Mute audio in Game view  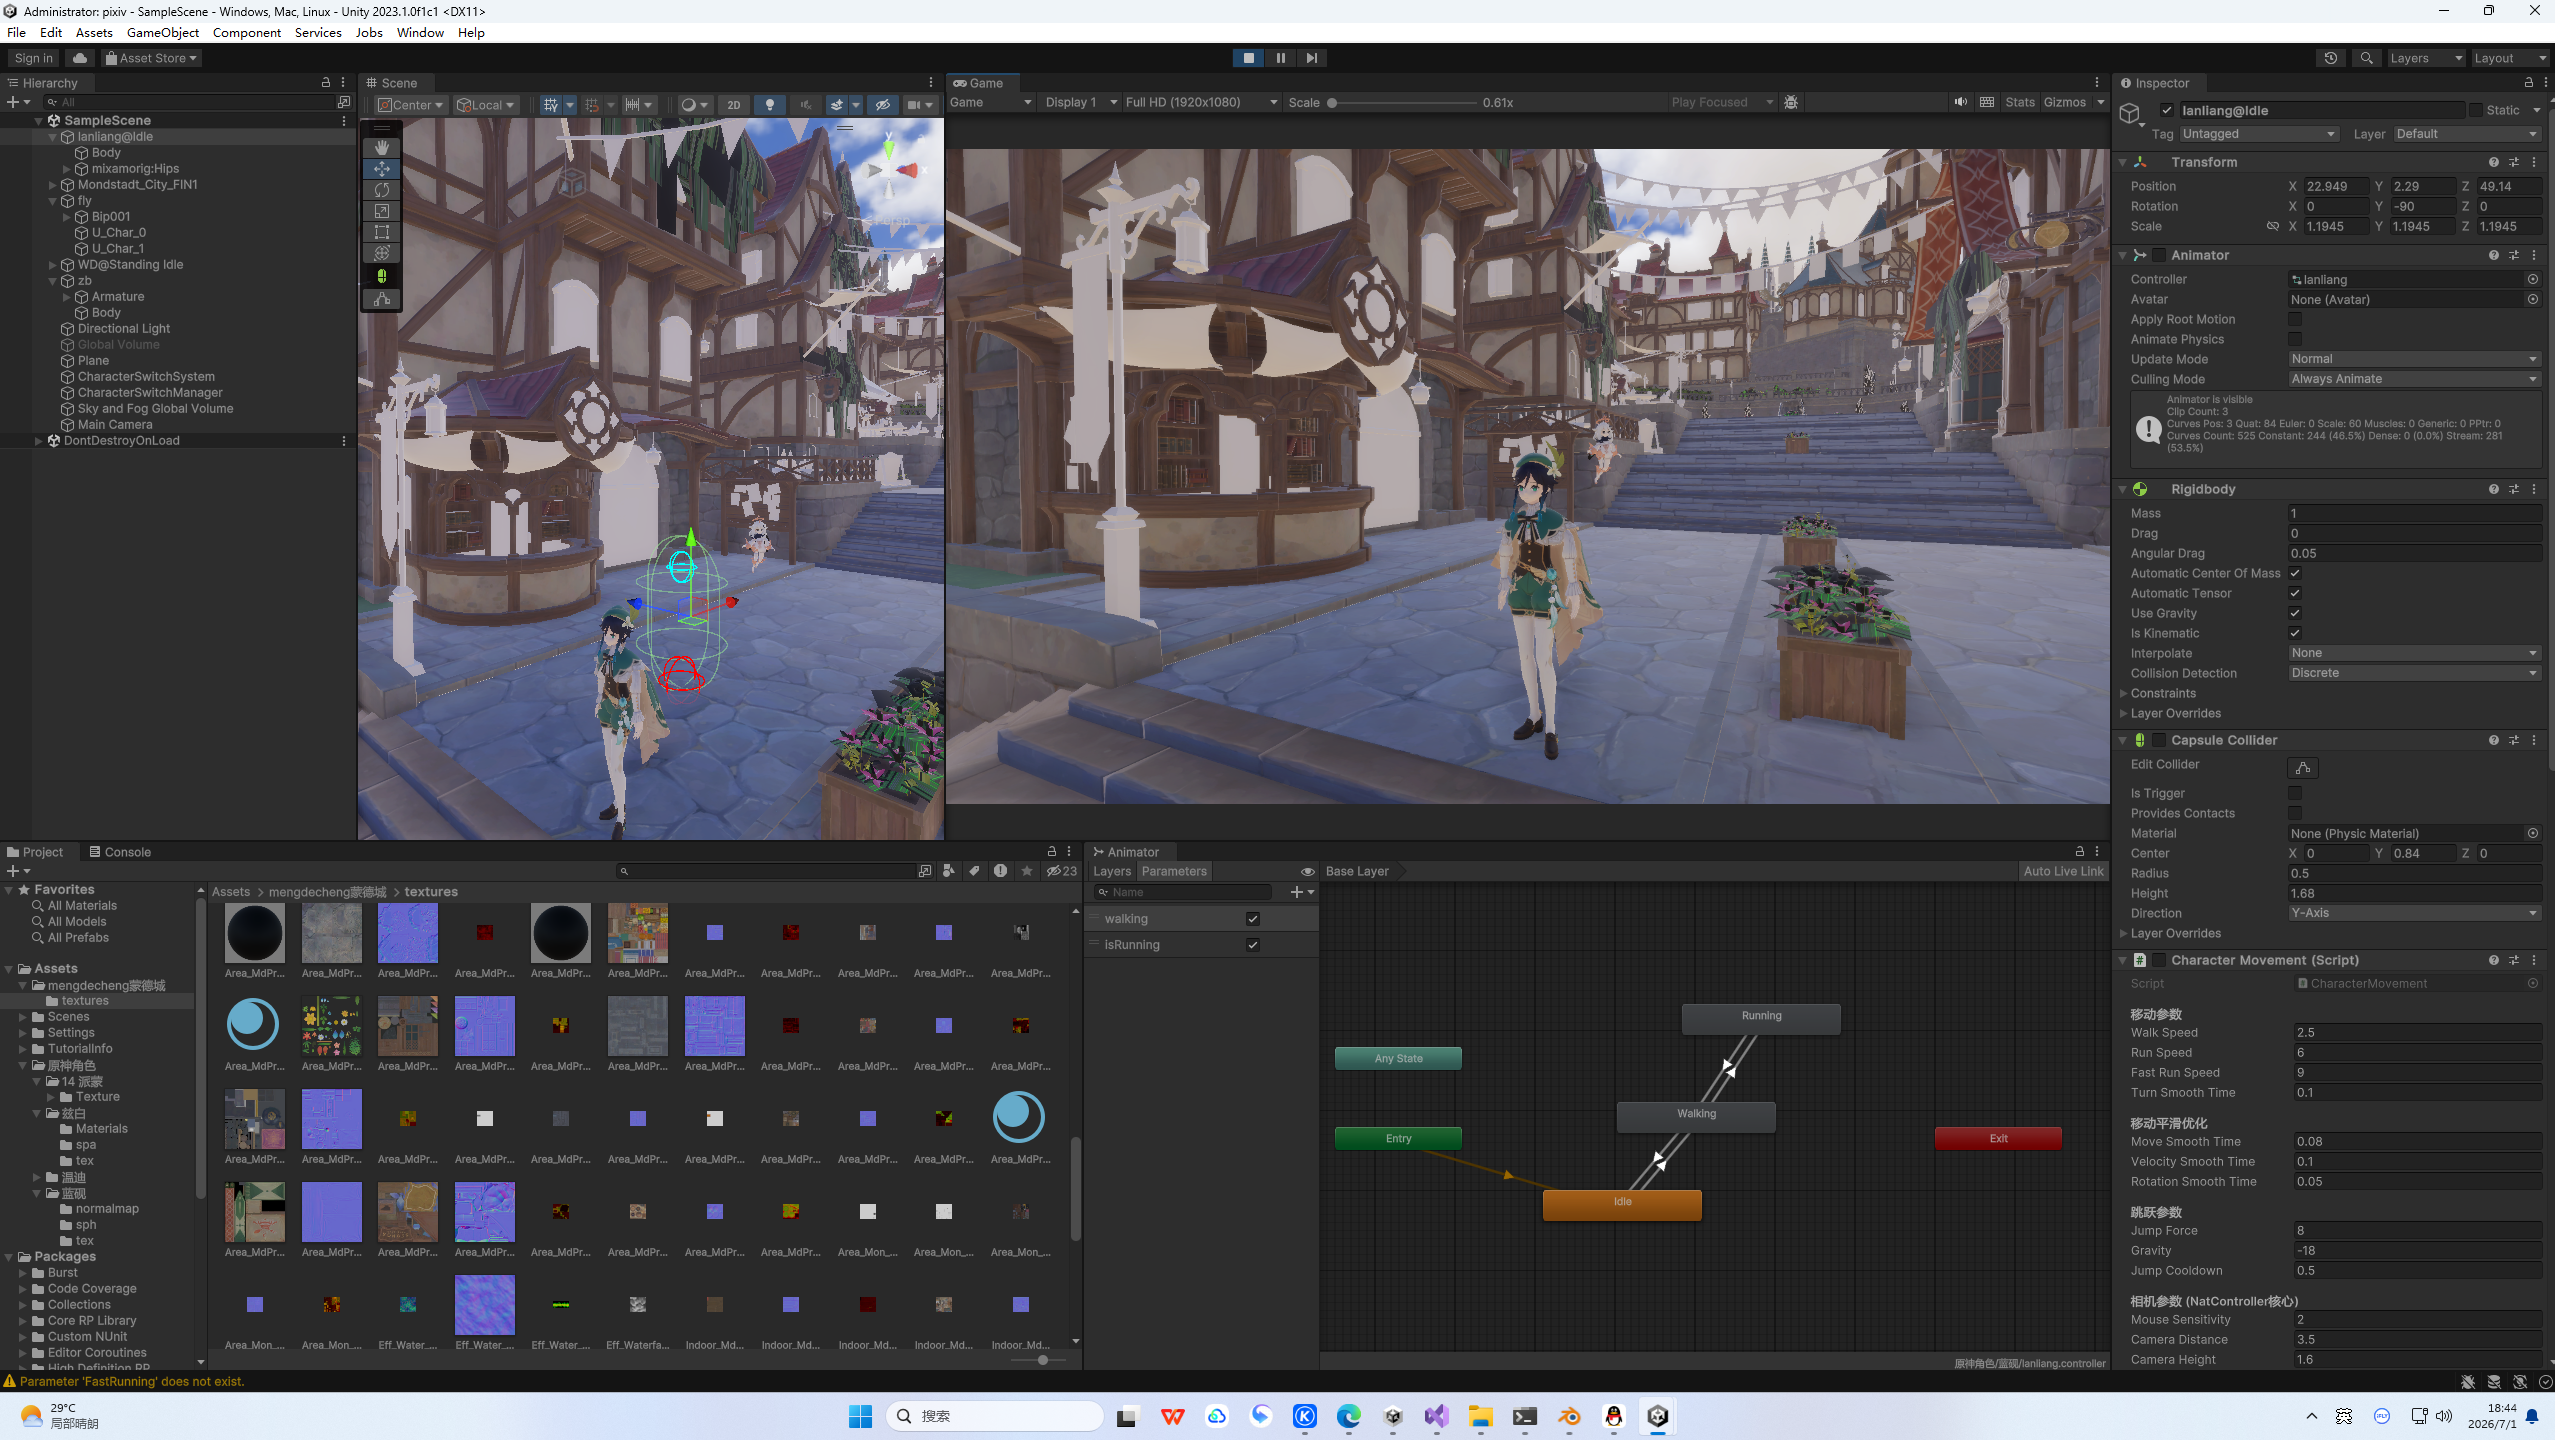point(1960,102)
